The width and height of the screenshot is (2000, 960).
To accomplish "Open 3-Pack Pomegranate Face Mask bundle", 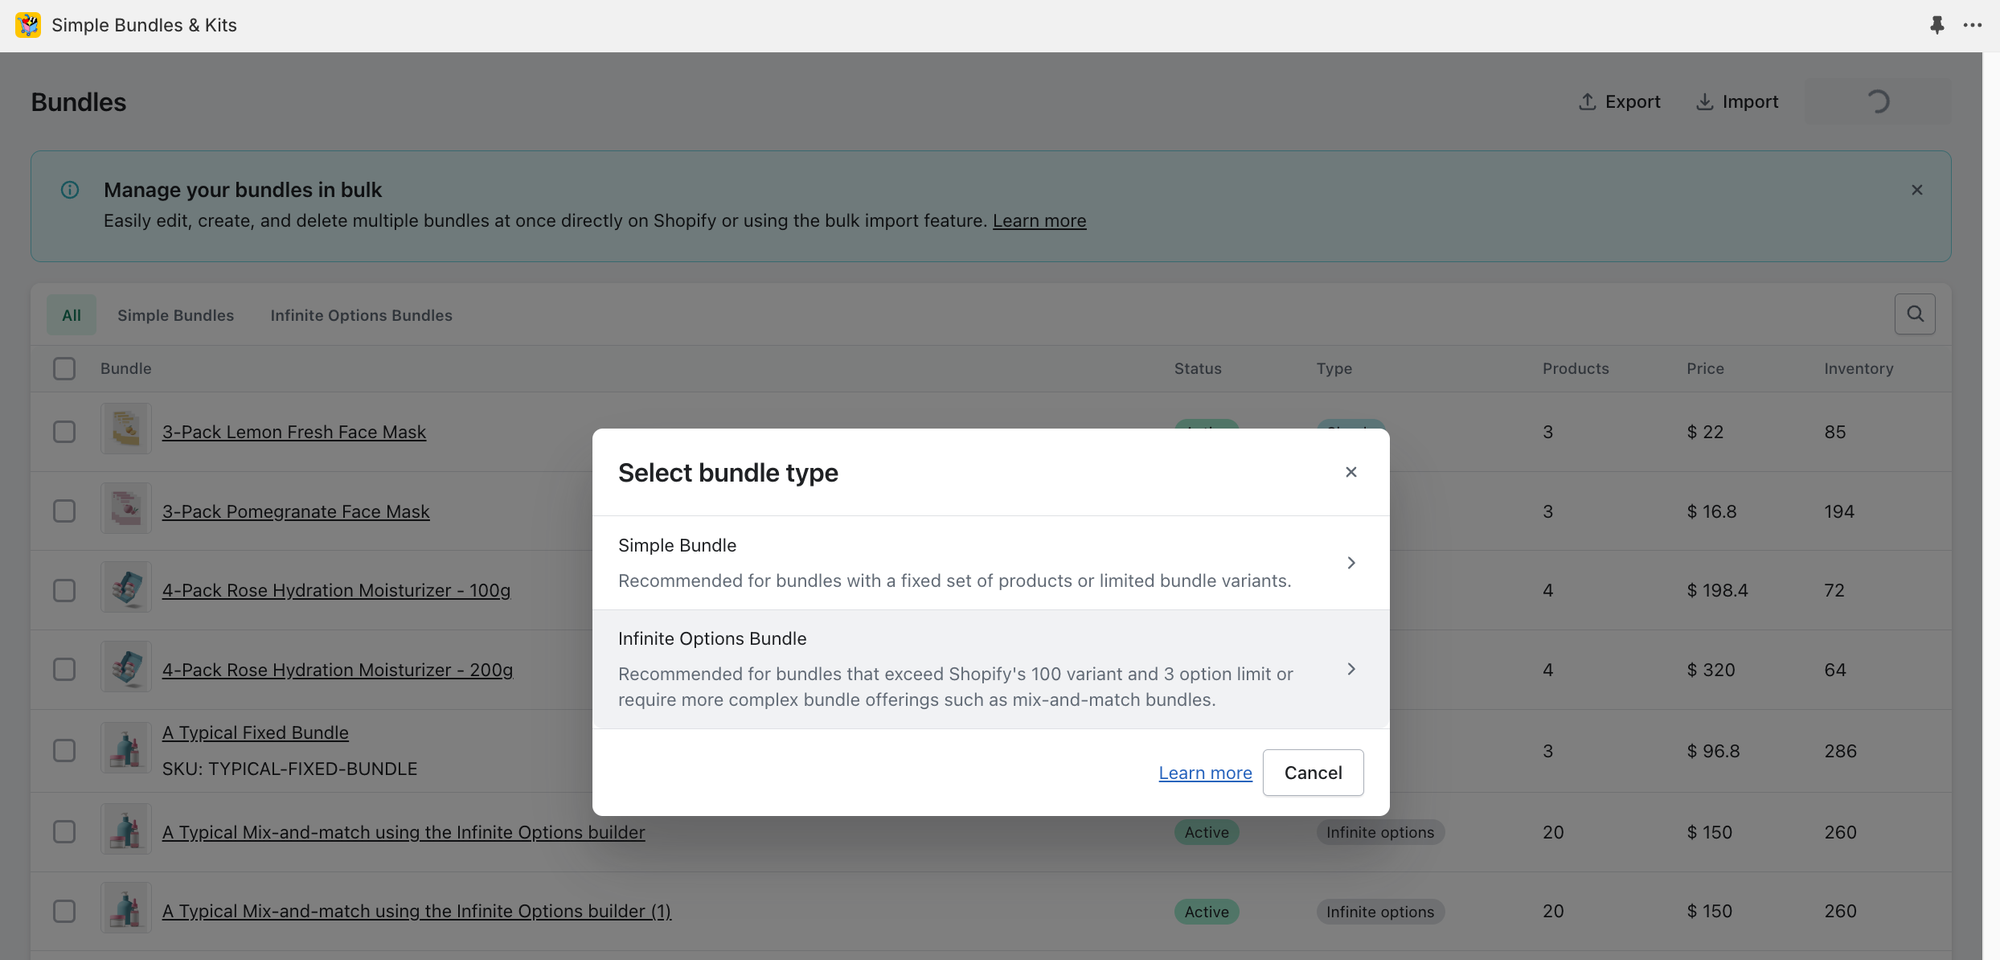I will tap(296, 511).
